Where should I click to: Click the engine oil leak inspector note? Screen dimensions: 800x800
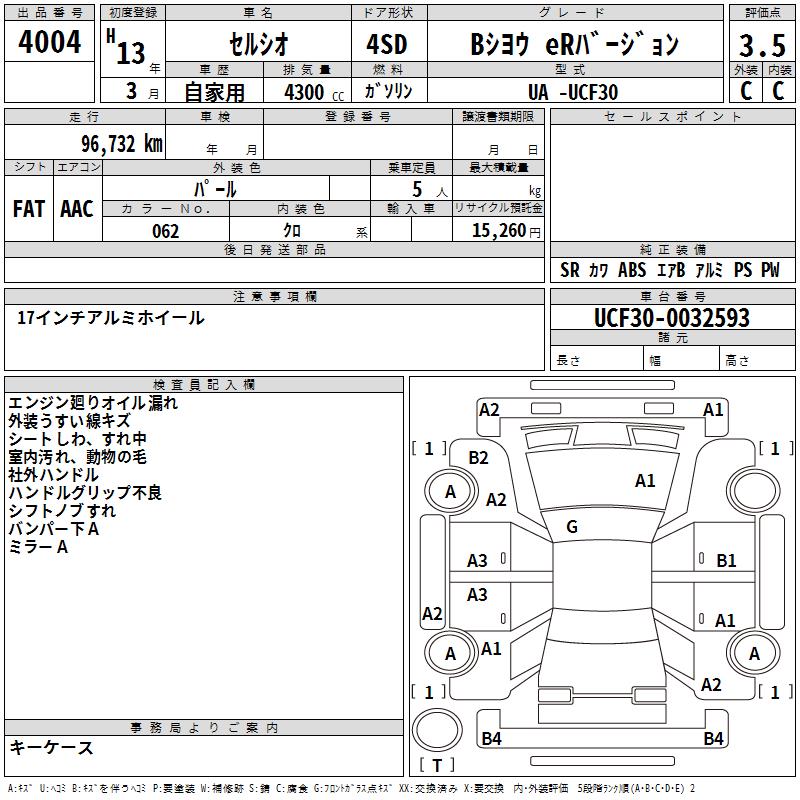(93, 403)
